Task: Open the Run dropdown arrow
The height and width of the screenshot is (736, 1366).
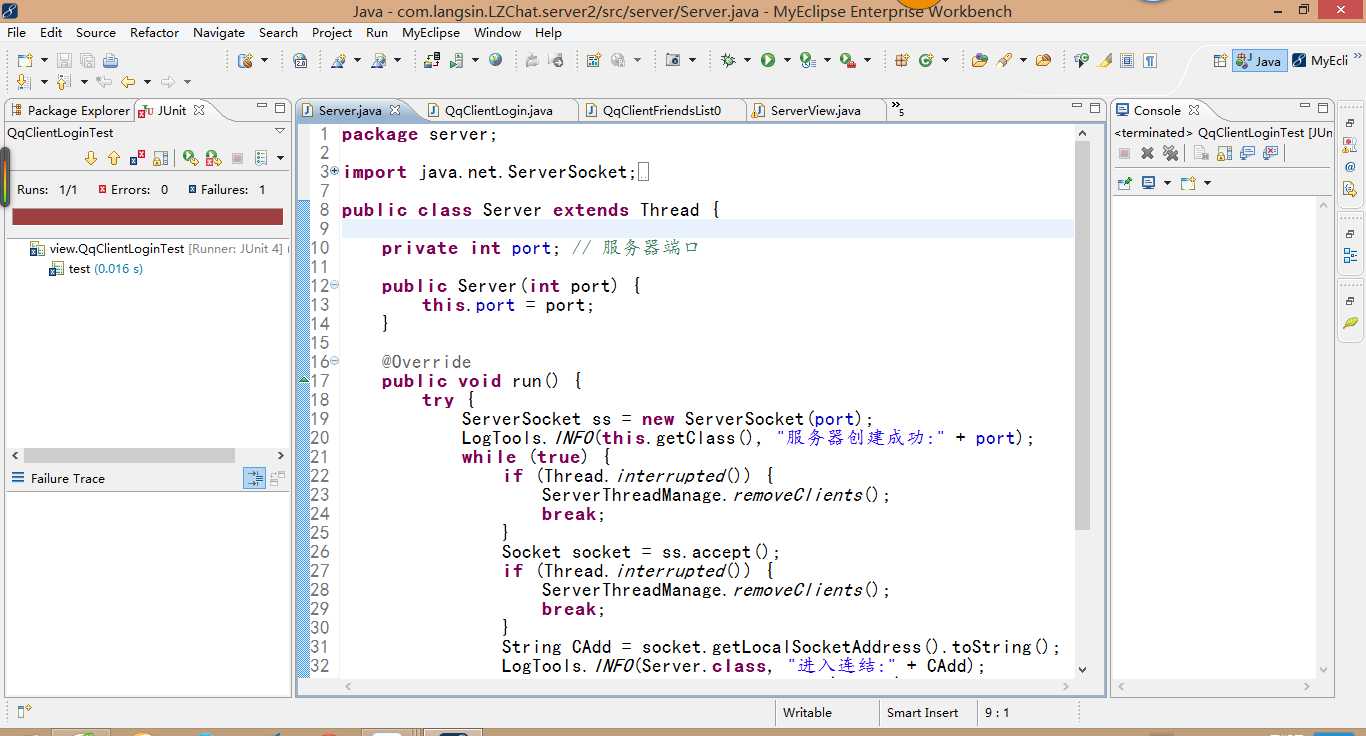Action: 787,61
